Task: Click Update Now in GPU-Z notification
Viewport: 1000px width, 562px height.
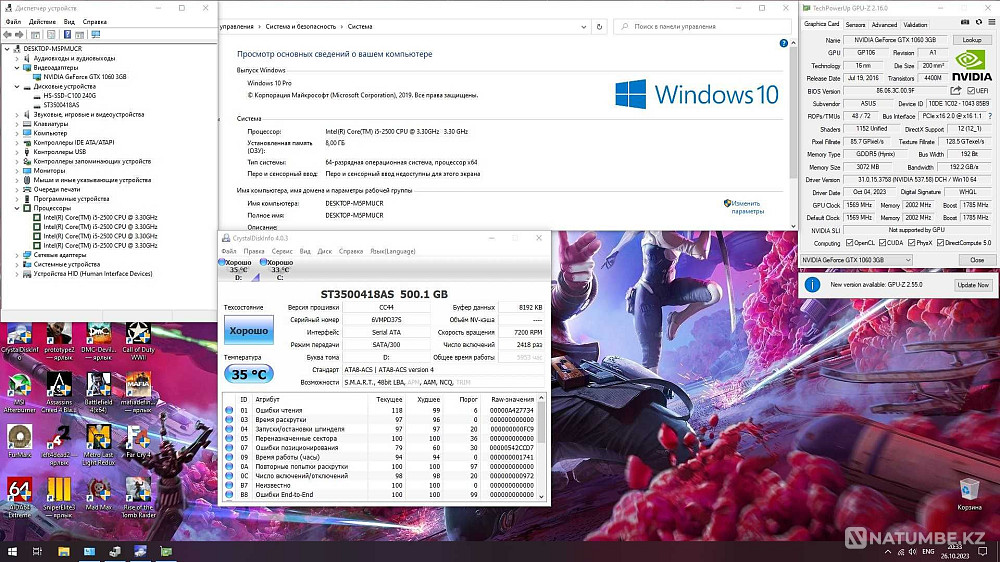Action: pos(973,285)
